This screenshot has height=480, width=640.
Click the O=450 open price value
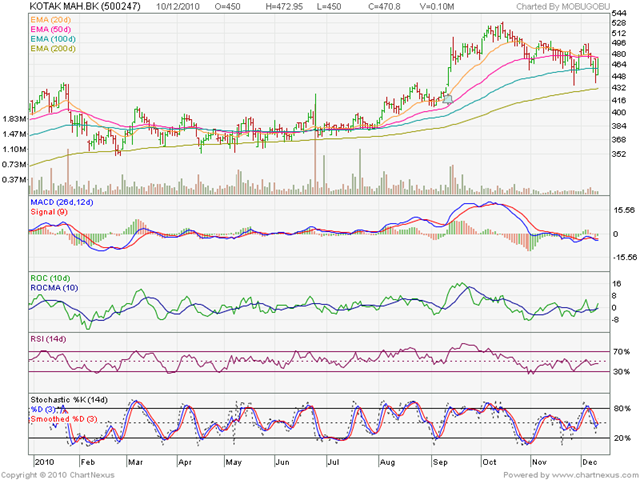227,7
